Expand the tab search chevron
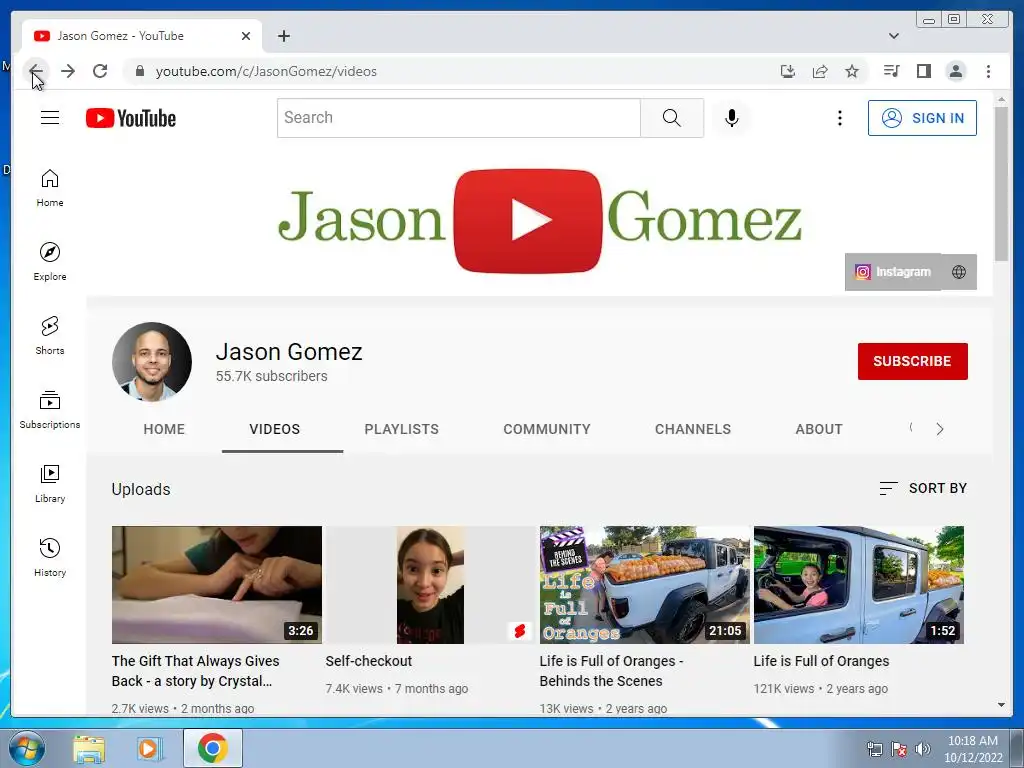The width and height of the screenshot is (1024, 768). click(x=893, y=36)
